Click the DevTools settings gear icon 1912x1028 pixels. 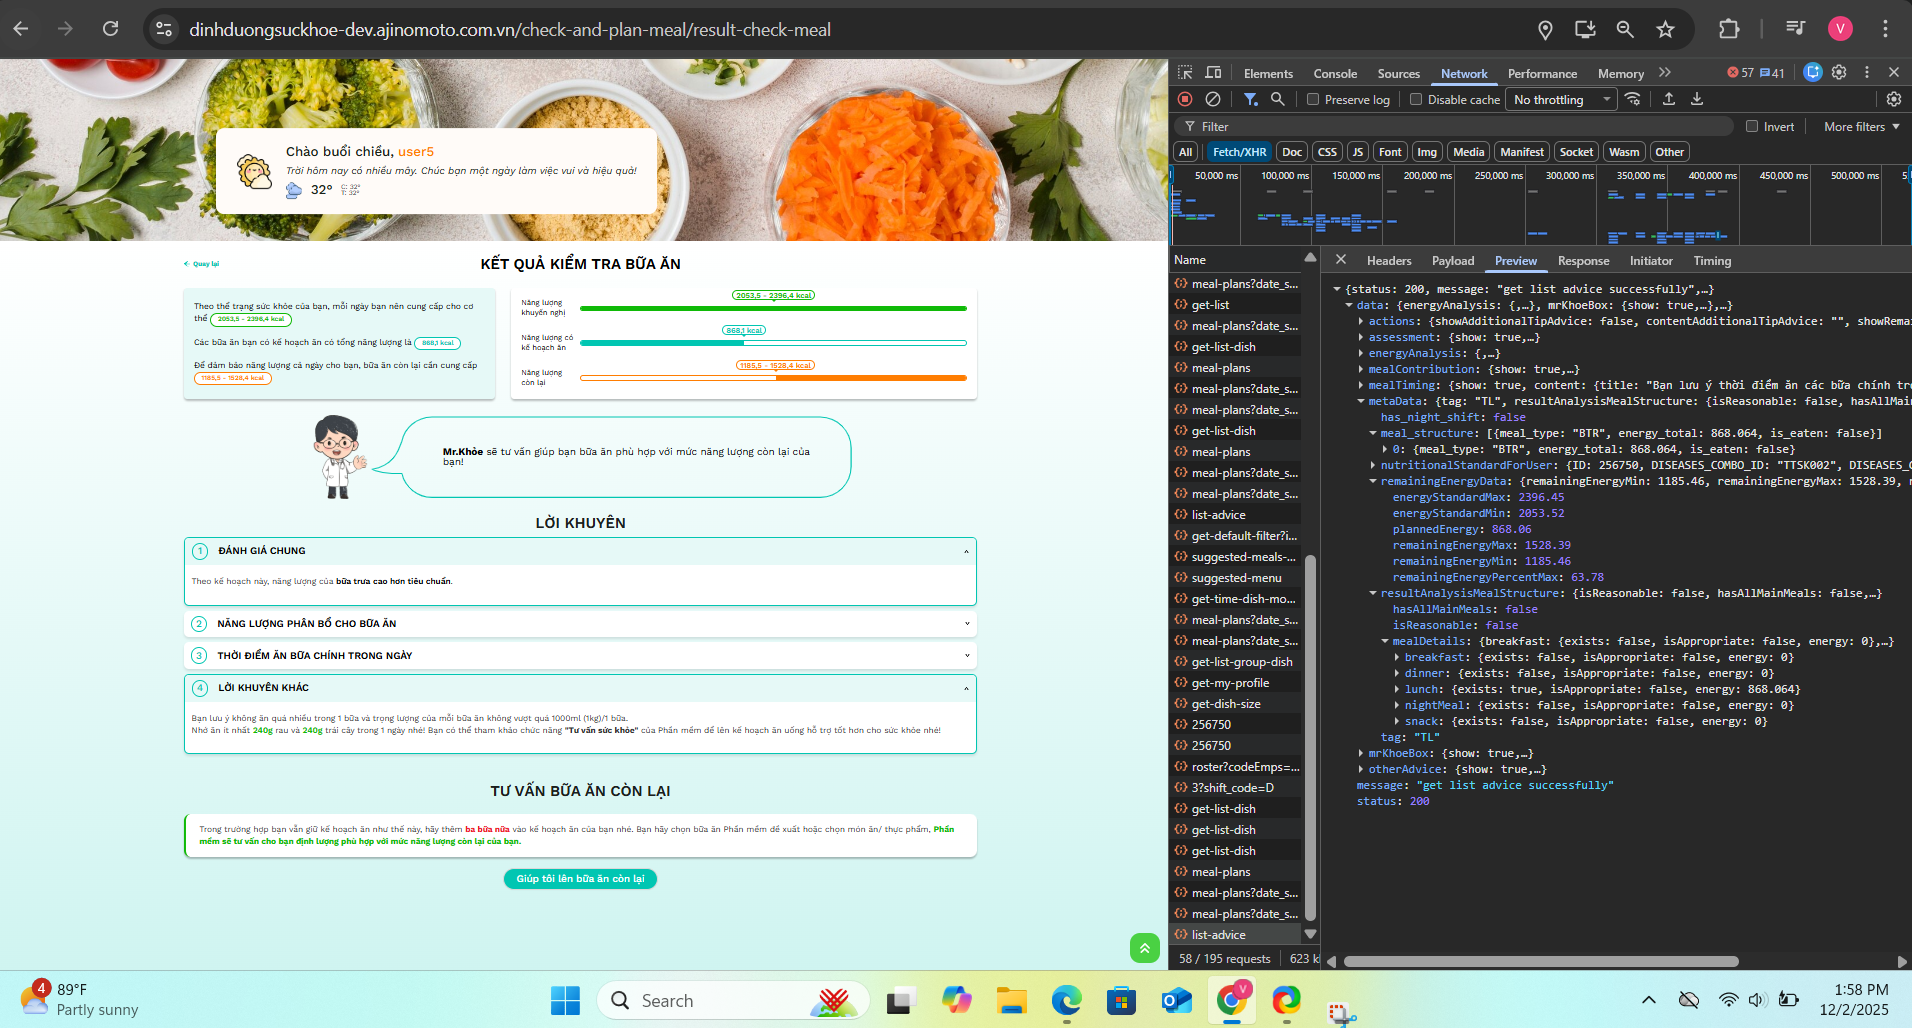1839,73
